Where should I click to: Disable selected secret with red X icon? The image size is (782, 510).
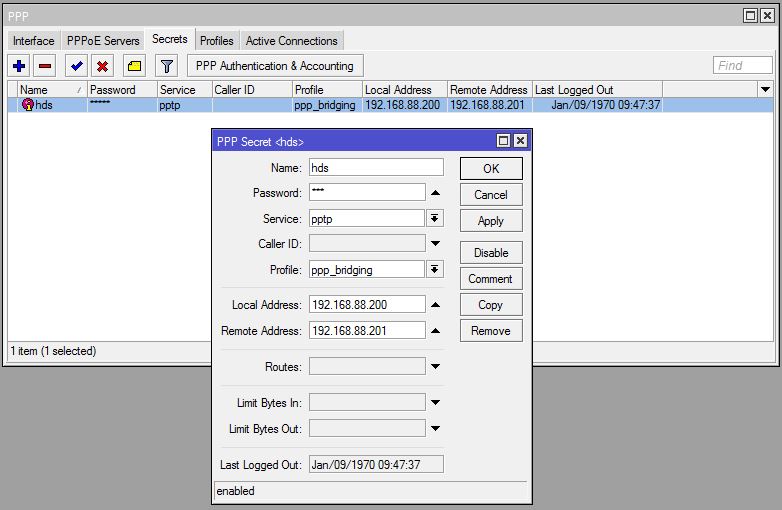102,66
